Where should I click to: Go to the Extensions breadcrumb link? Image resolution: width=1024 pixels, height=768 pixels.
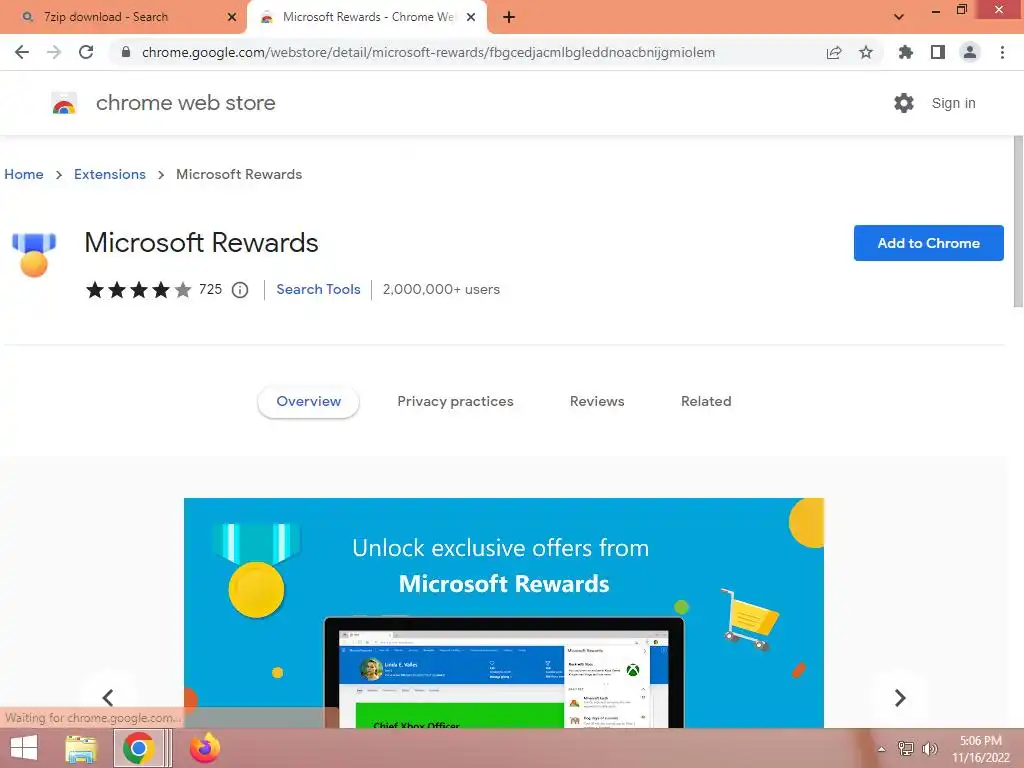click(110, 174)
